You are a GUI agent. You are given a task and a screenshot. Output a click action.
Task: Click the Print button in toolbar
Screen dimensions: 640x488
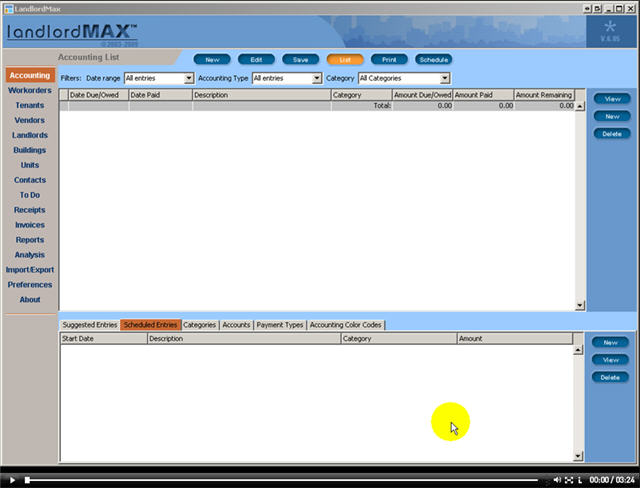[x=389, y=60]
